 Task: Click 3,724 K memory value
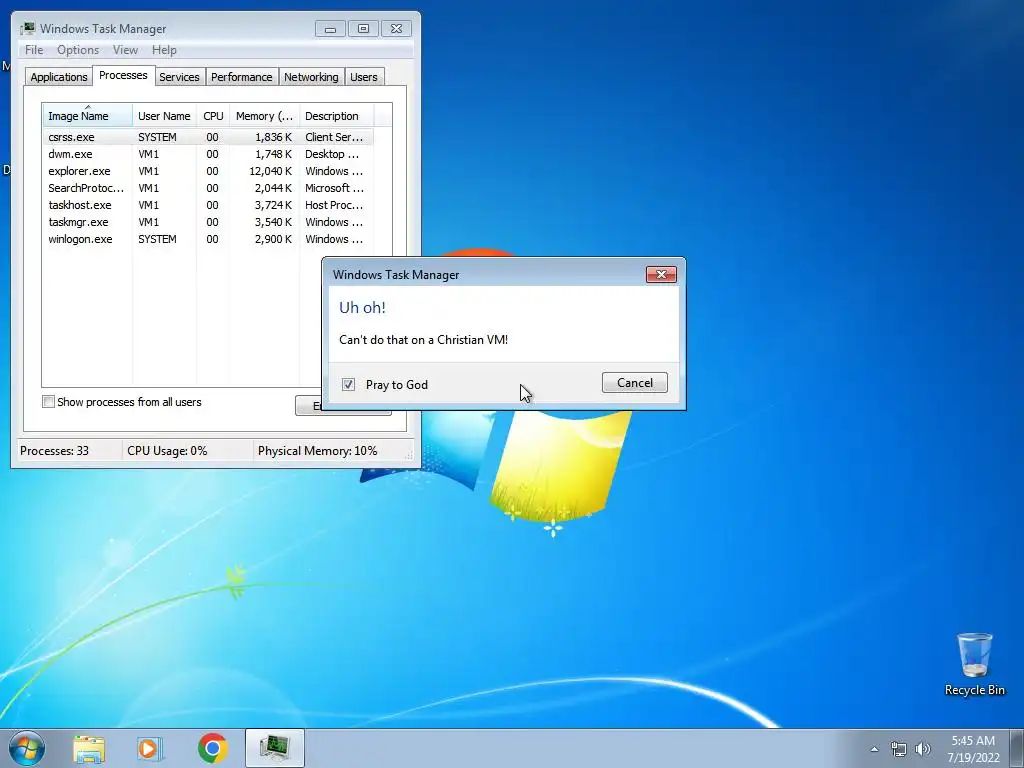(273, 205)
